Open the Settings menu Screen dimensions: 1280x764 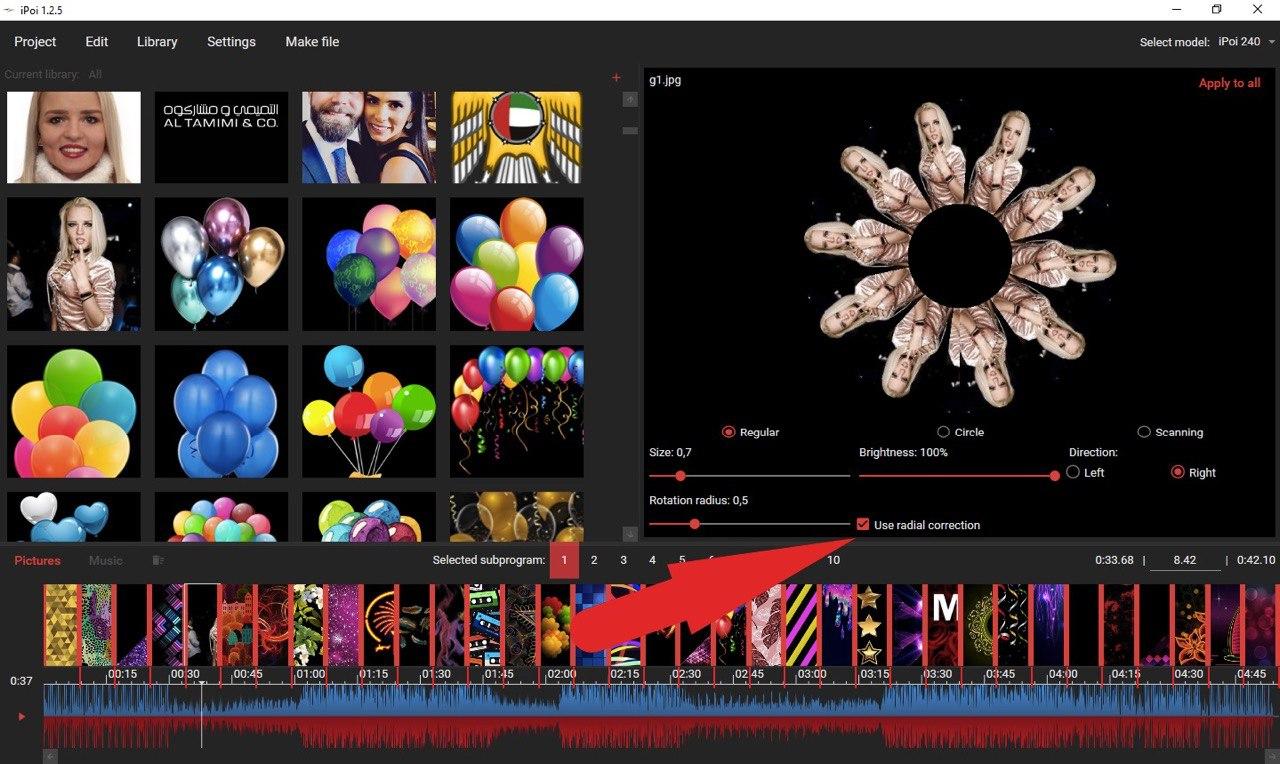click(231, 42)
